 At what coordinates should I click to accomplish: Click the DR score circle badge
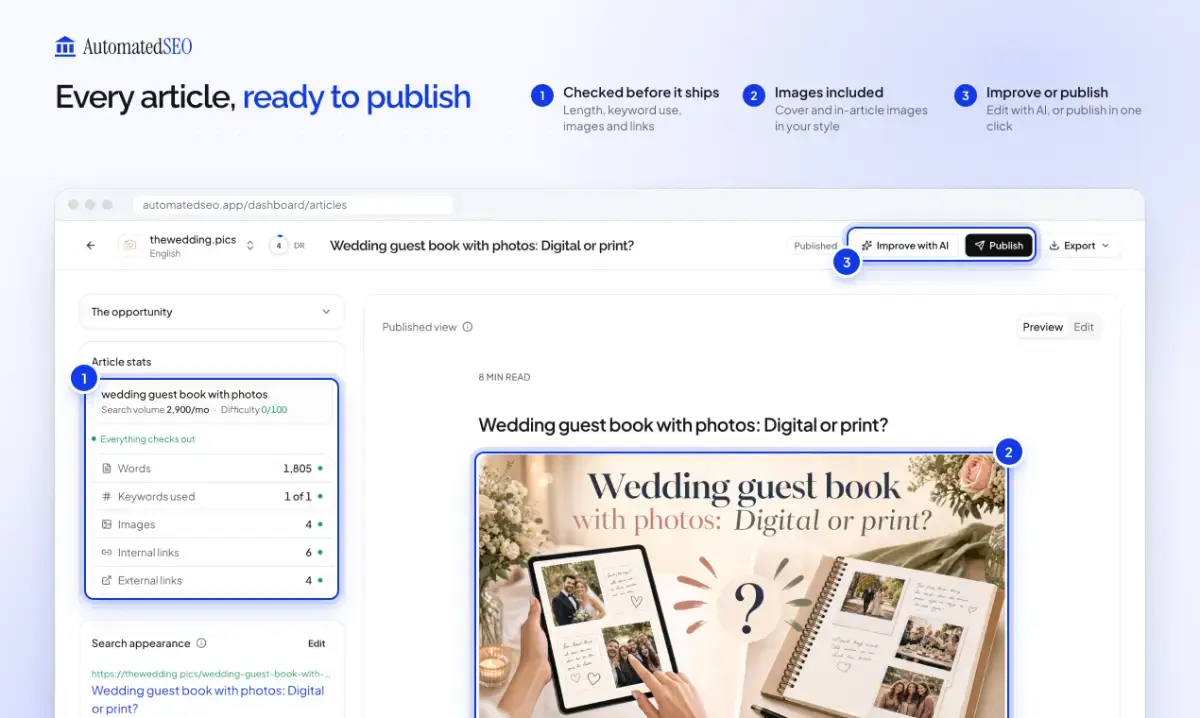point(279,246)
